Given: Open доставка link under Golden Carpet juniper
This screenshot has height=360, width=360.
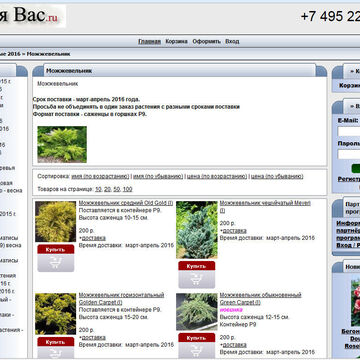Looking at the screenshot, I should (94, 337).
